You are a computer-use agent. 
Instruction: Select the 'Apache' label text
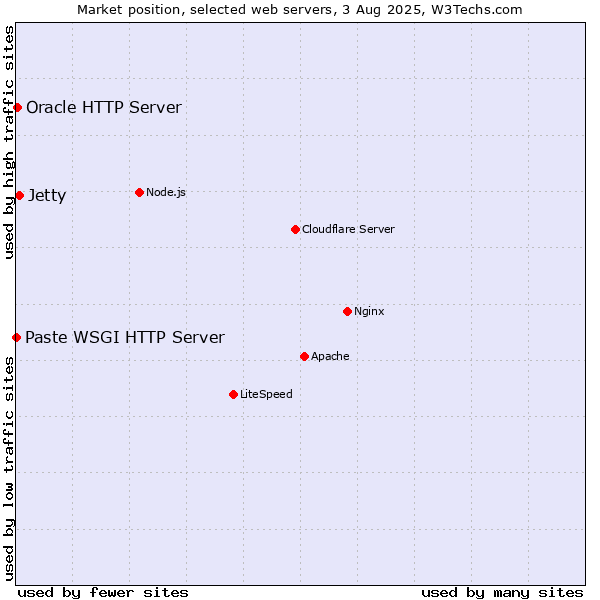(x=330, y=356)
